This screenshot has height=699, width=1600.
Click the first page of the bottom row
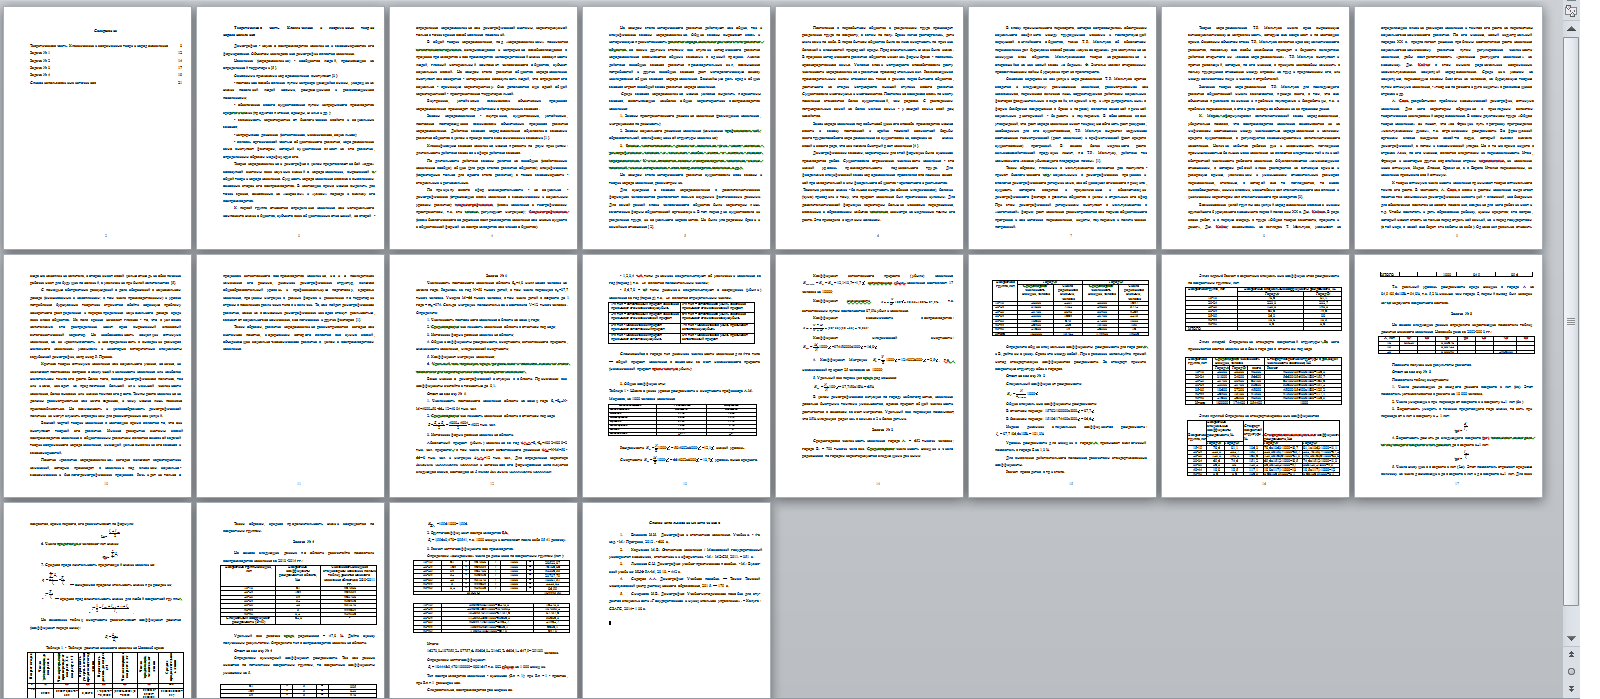(x=97, y=601)
